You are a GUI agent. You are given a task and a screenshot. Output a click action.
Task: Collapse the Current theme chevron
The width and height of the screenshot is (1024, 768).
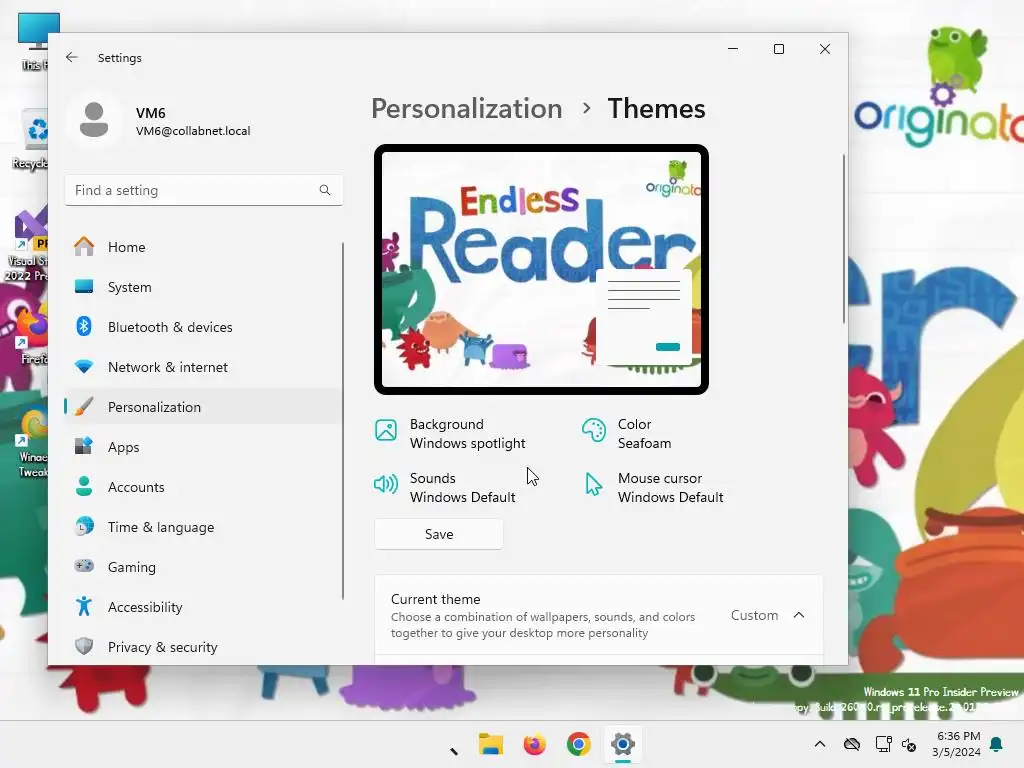click(799, 615)
